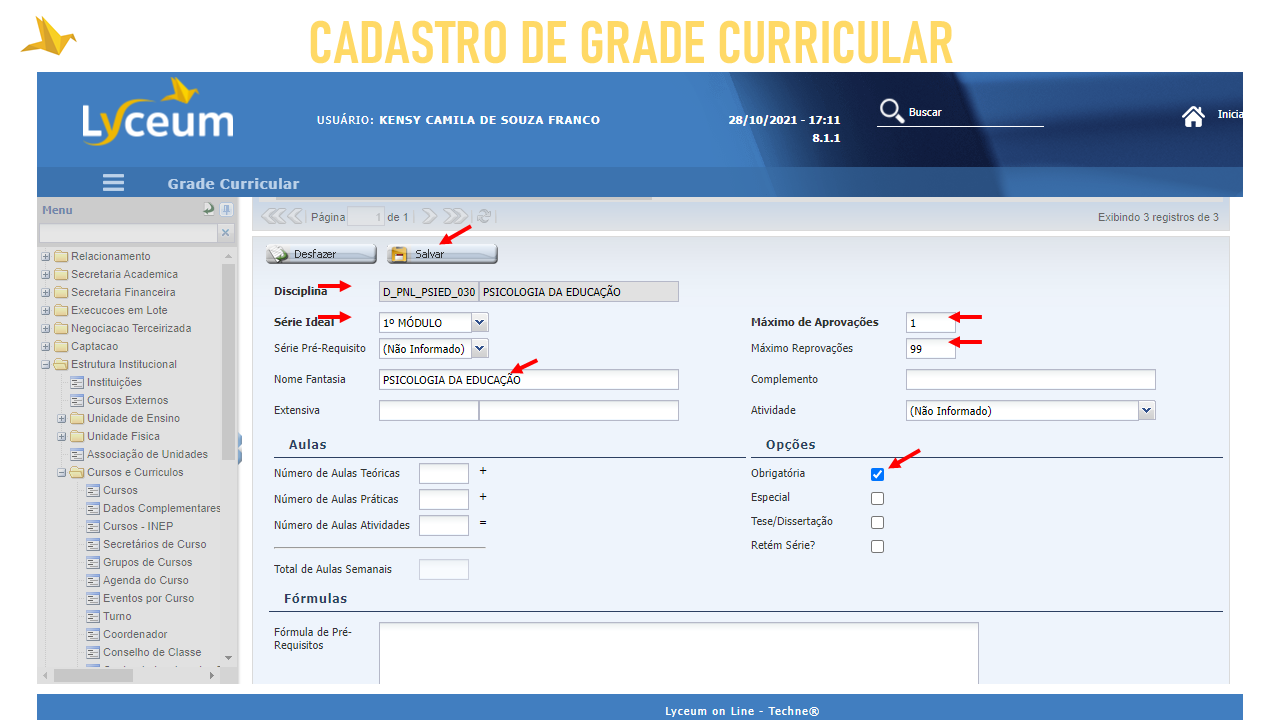The image size is (1280, 720).
Task: Open the hamburger menu beside Grade Curricular
Action: pos(113,182)
